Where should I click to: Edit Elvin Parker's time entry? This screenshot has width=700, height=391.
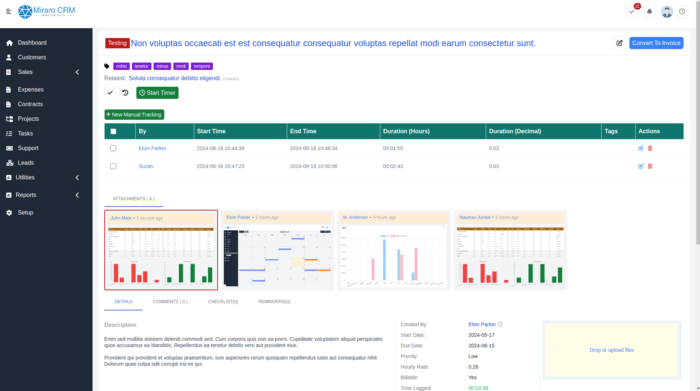641,148
